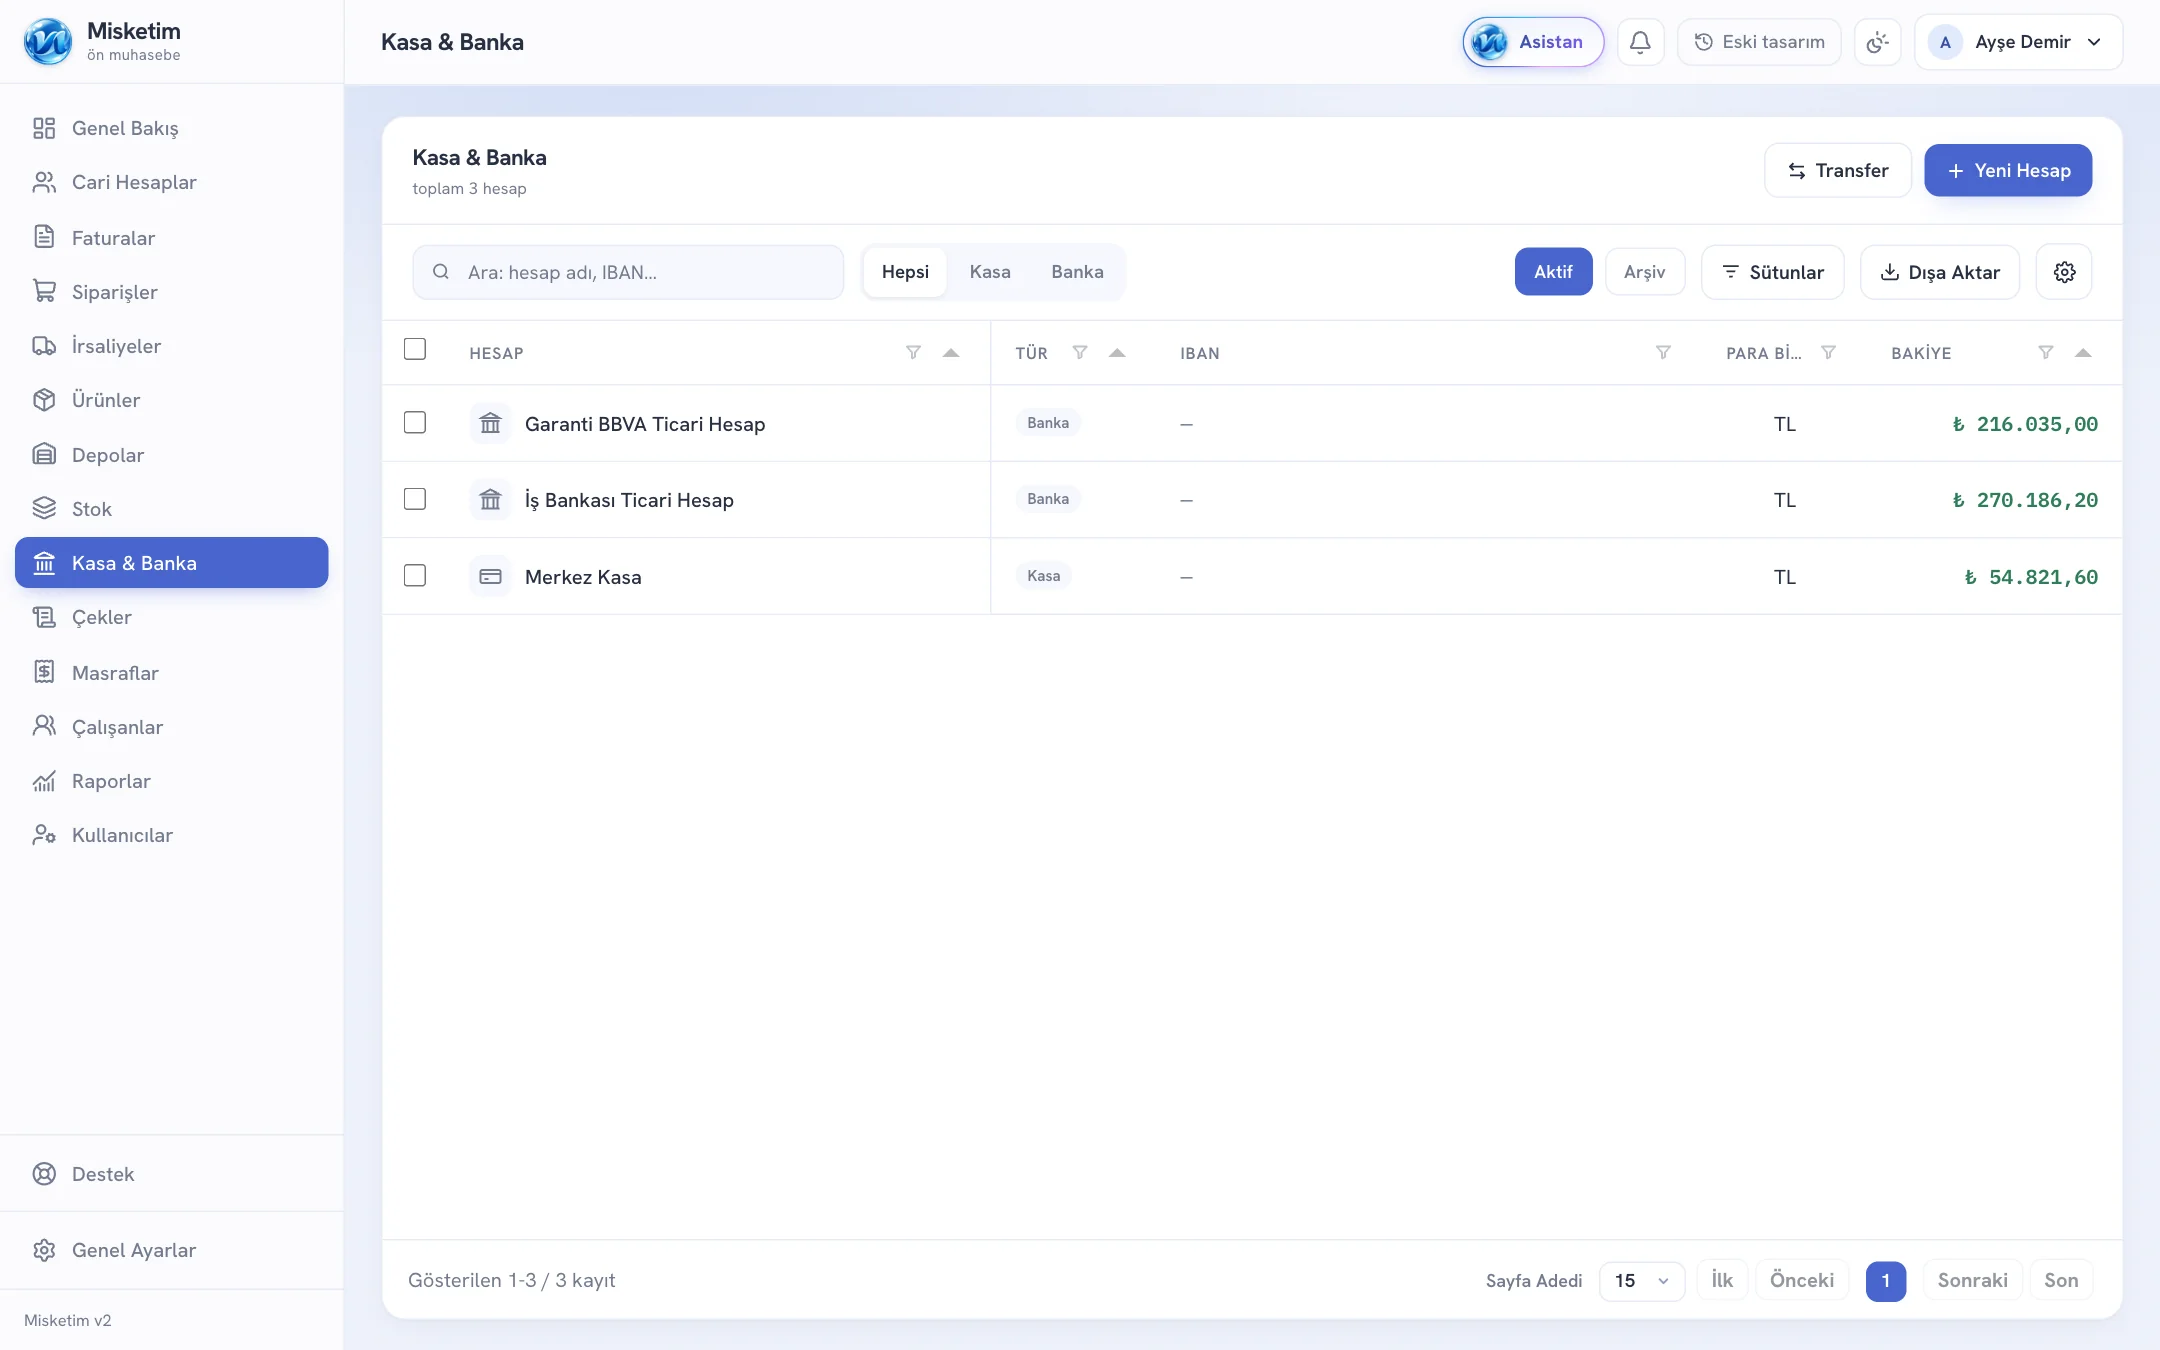Click the Sonraki page button
This screenshot has width=2160, height=1350.
[1973, 1281]
